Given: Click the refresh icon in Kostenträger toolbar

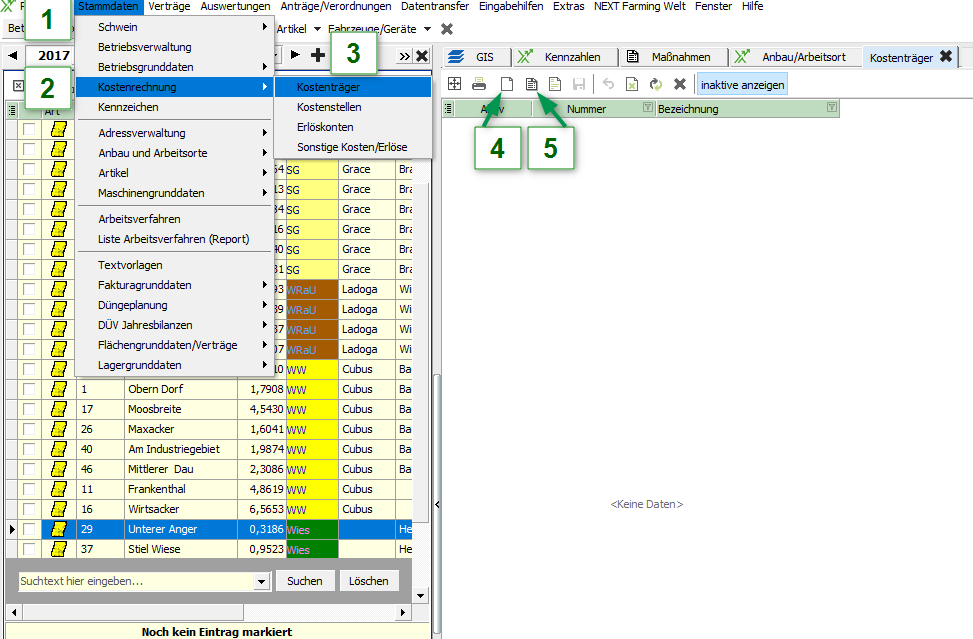Looking at the screenshot, I should (x=656, y=85).
